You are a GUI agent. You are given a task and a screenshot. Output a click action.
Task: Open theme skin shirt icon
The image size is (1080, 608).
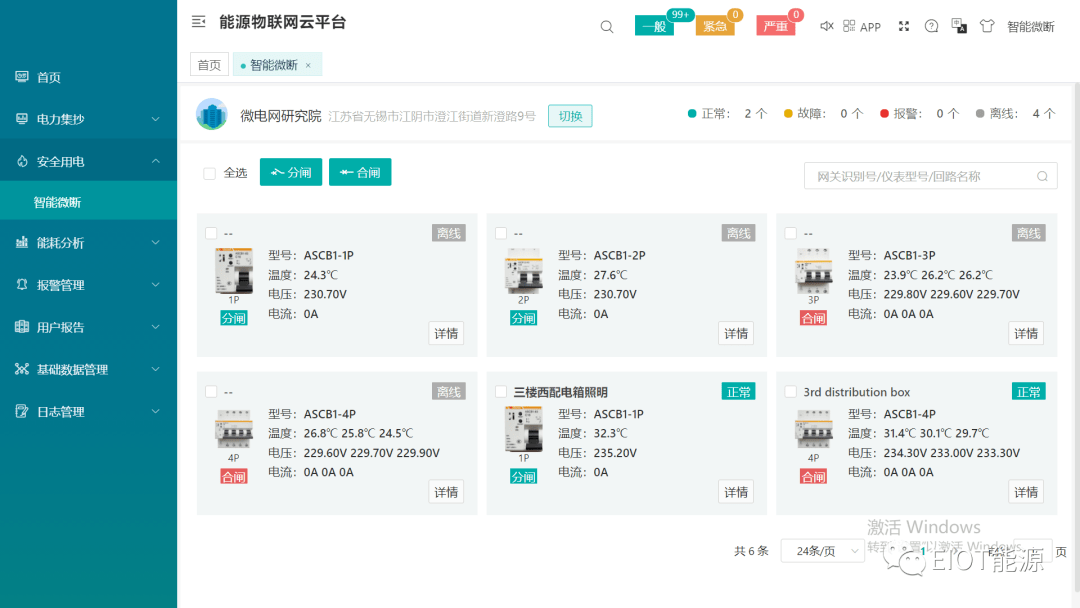point(987,26)
